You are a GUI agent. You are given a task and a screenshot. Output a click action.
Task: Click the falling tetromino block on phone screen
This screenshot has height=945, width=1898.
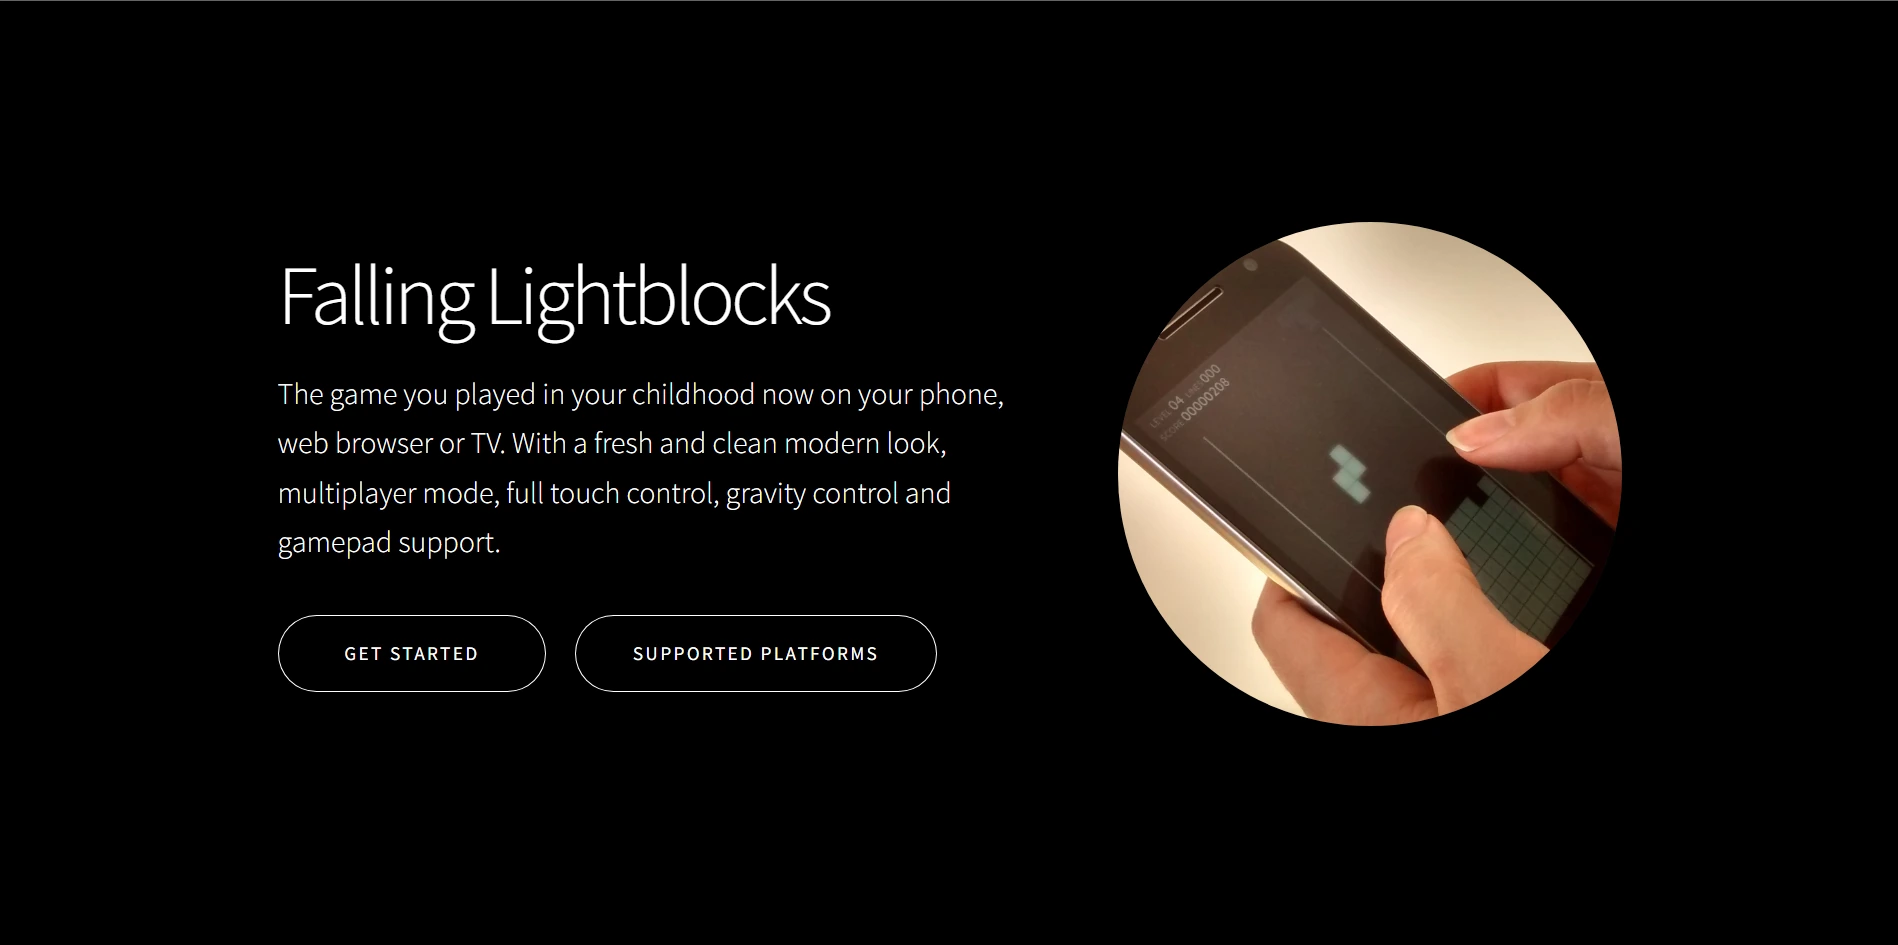click(x=1352, y=474)
